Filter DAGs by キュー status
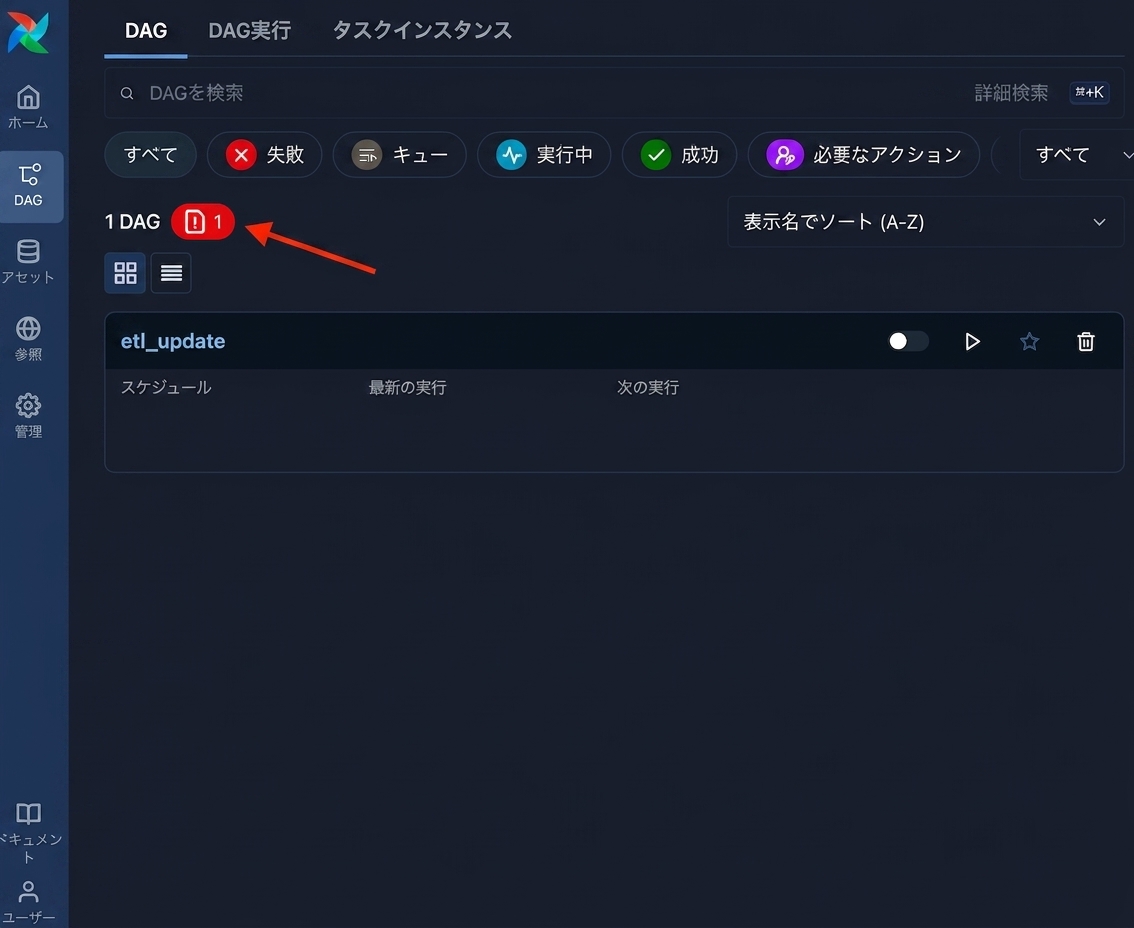 [x=400, y=155]
